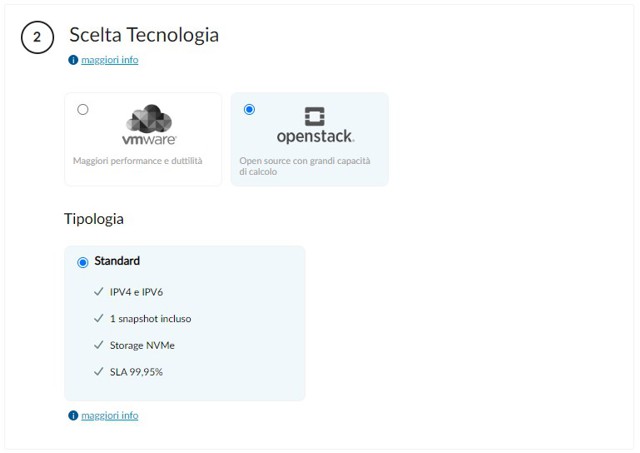Click the Tipologia section heading

[94, 218]
